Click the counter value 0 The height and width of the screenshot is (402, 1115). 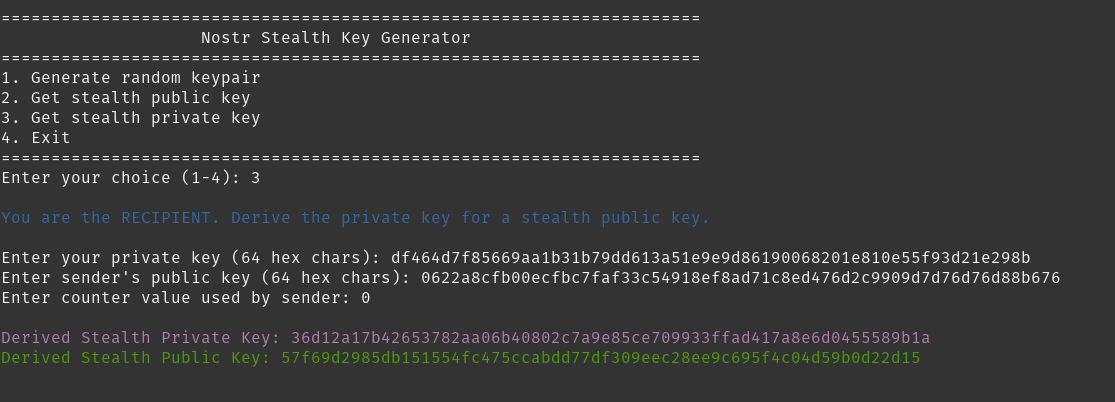366,297
